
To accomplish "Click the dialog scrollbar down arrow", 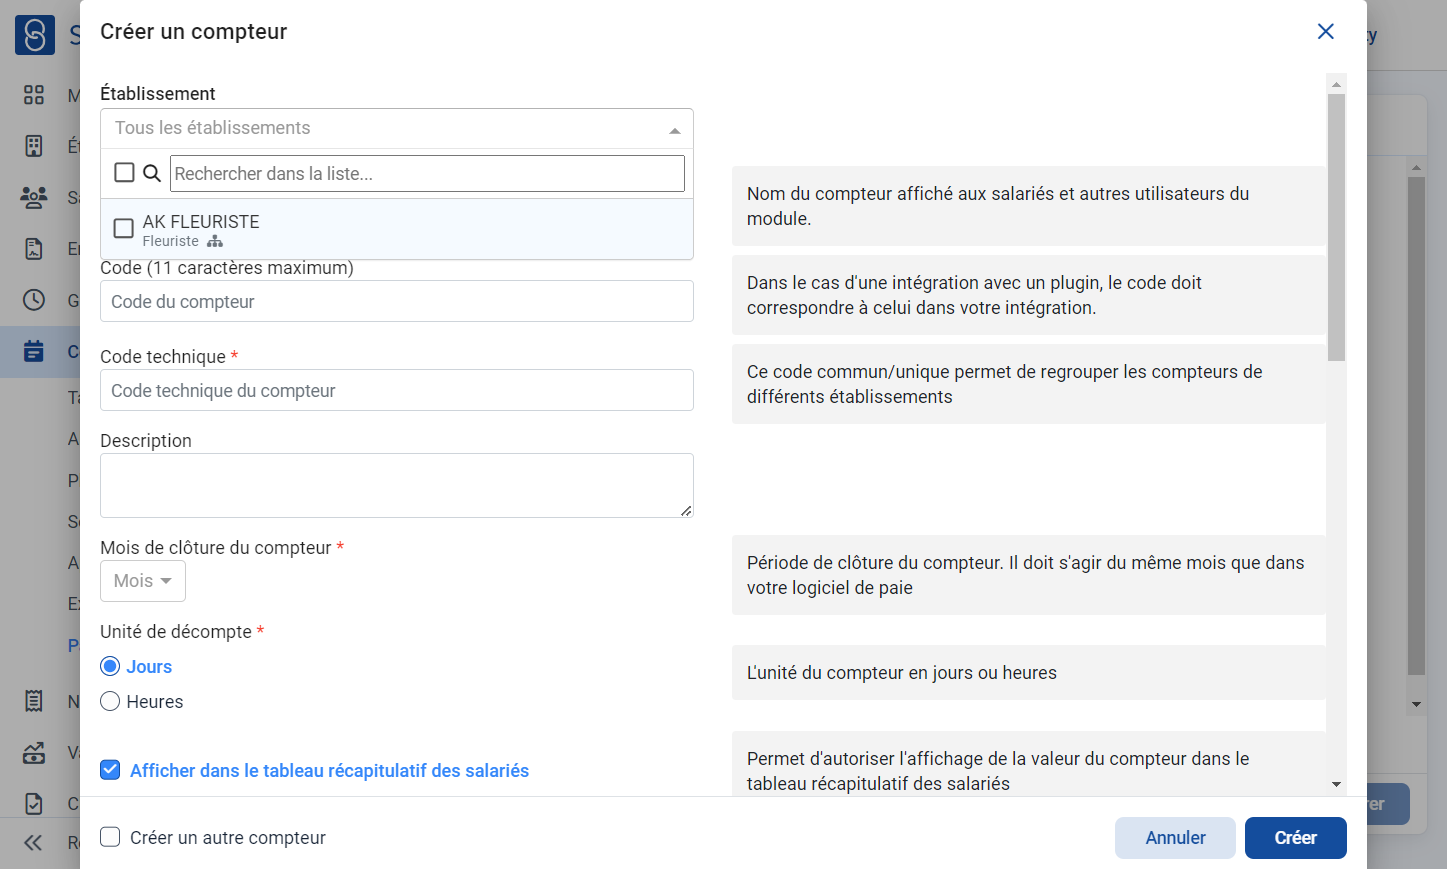I will click(x=1336, y=785).
